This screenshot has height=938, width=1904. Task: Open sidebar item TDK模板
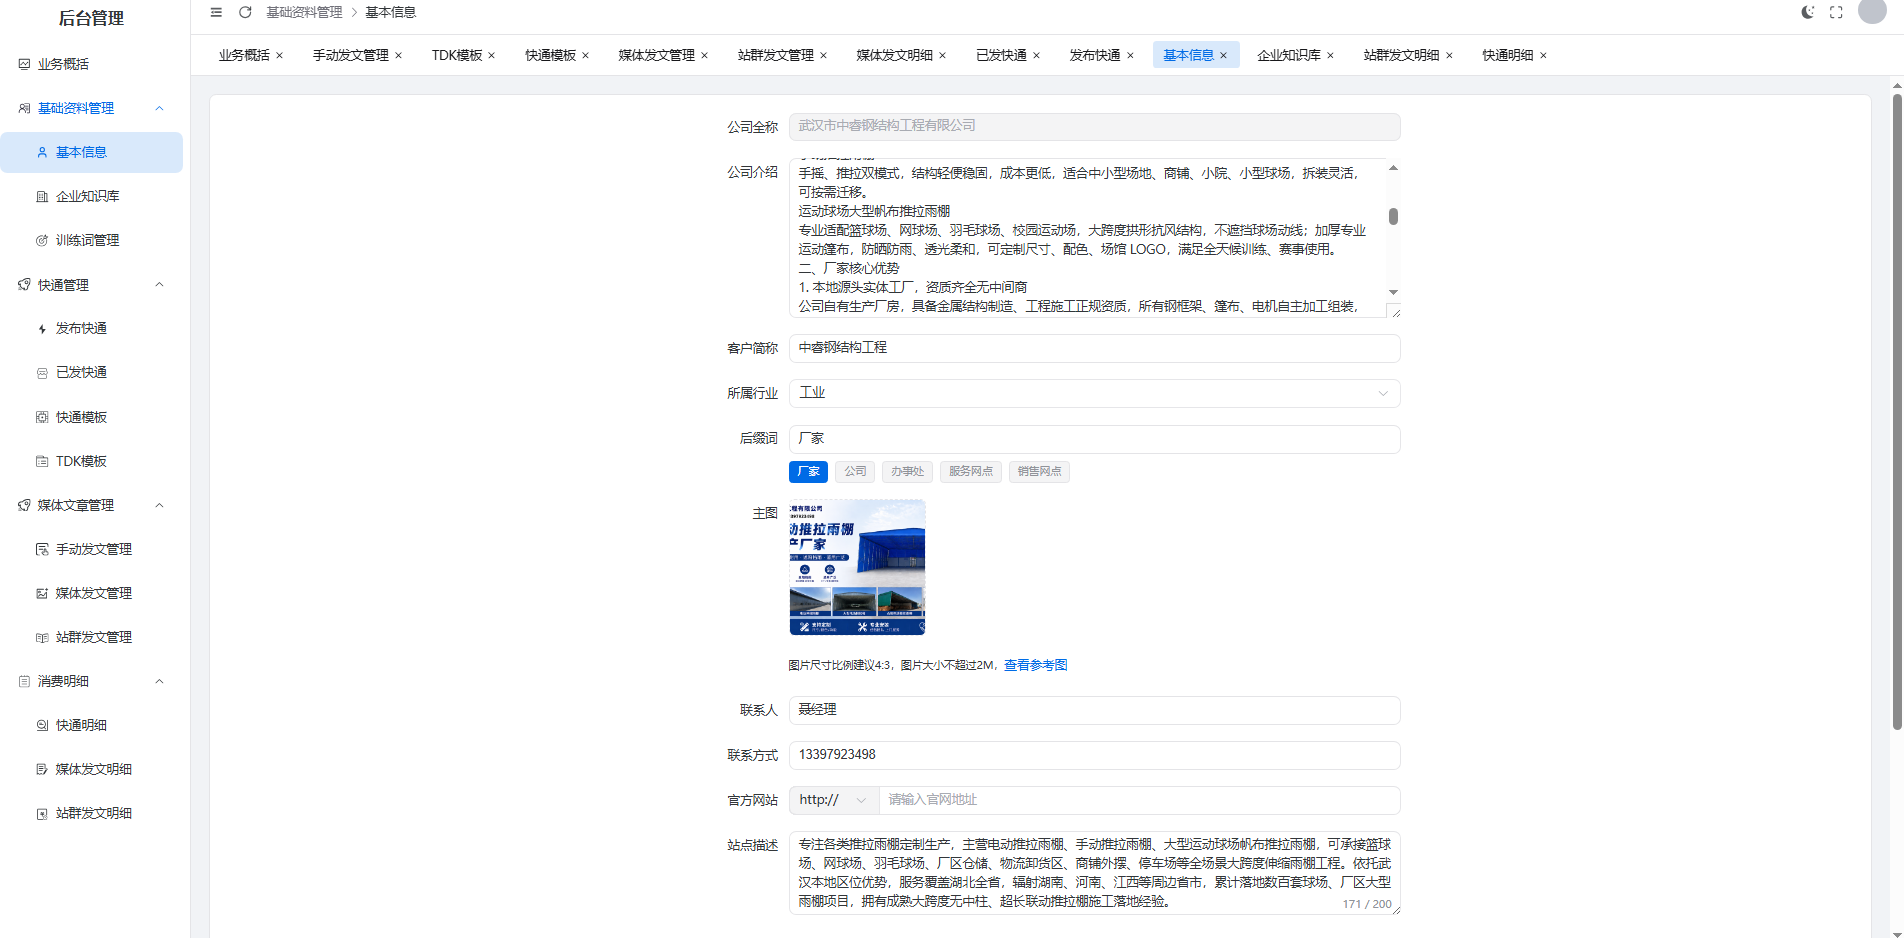pos(91,461)
